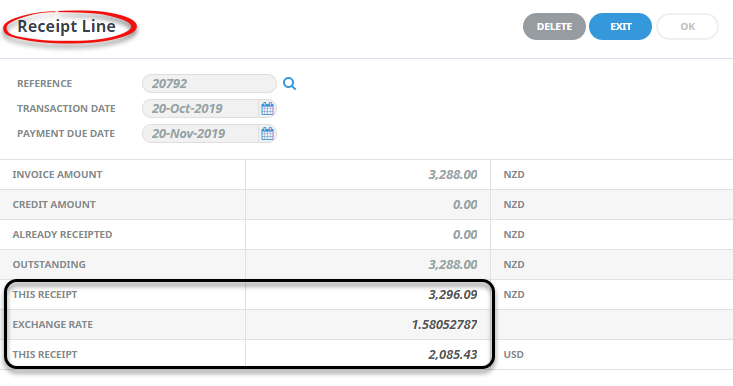Click the blue EXIT button
This screenshot has width=733, height=386.
coord(620,27)
